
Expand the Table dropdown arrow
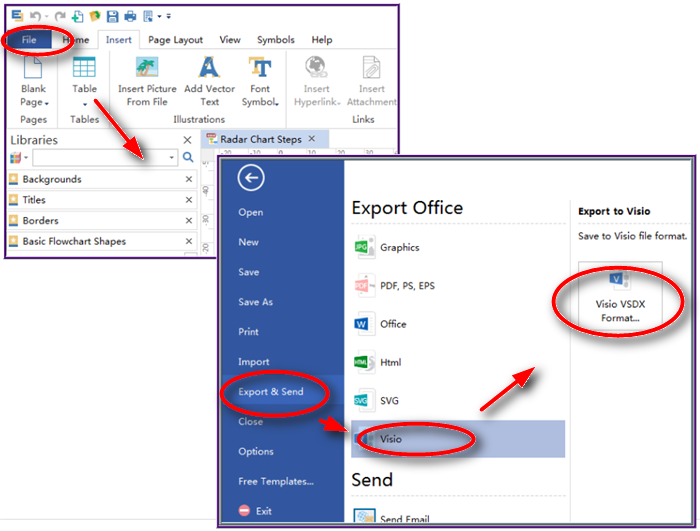[84, 104]
